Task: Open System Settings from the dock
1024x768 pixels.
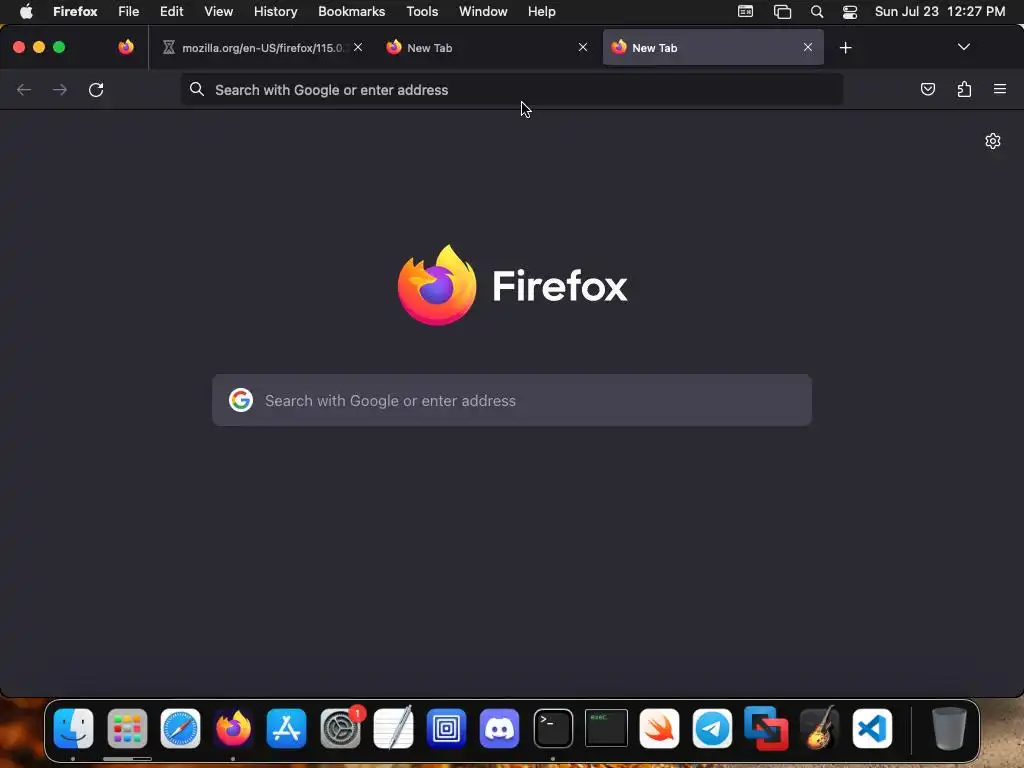Action: (x=340, y=728)
